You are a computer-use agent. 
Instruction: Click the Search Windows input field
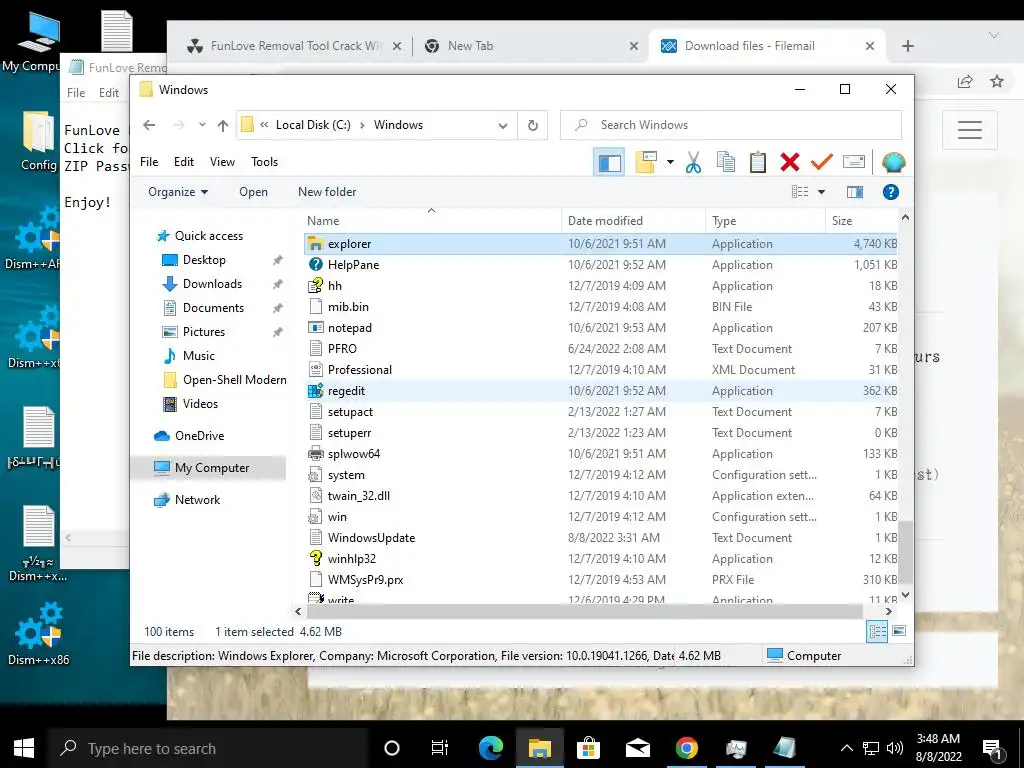[x=731, y=125]
